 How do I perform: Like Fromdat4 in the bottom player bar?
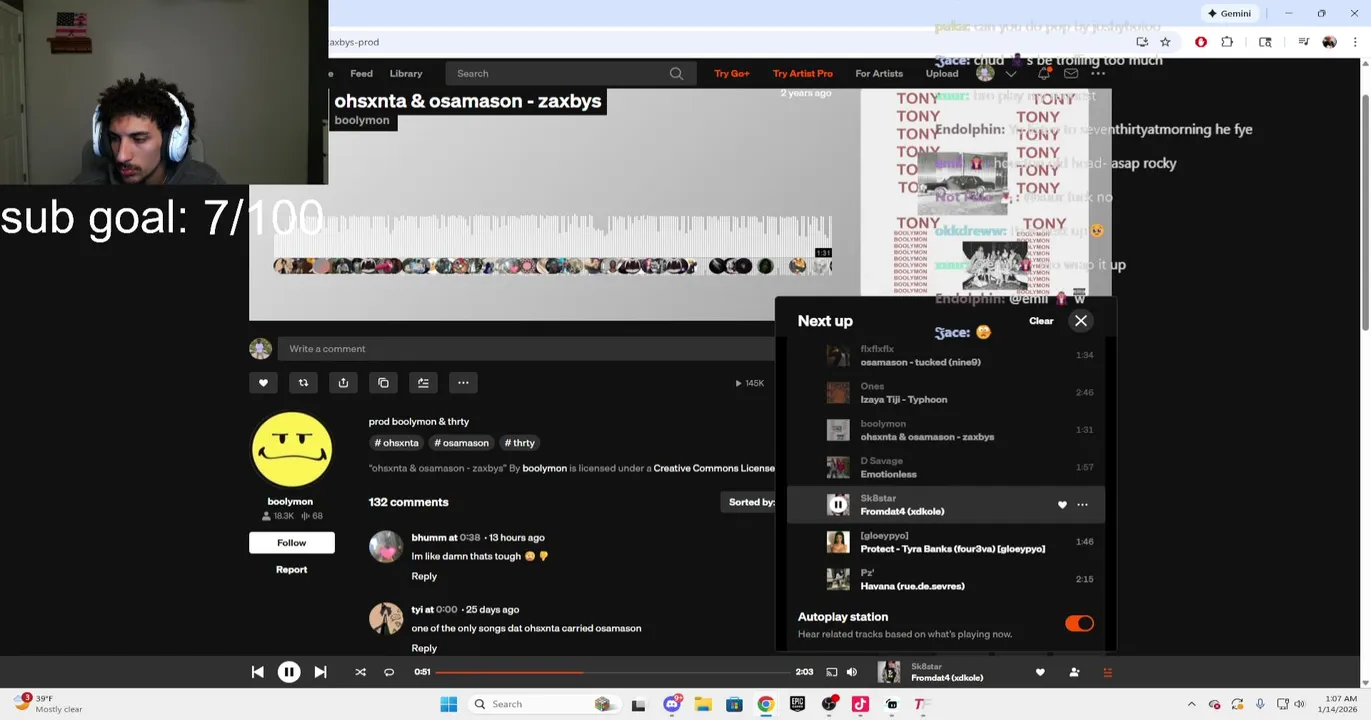click(x=1040, y=673)
